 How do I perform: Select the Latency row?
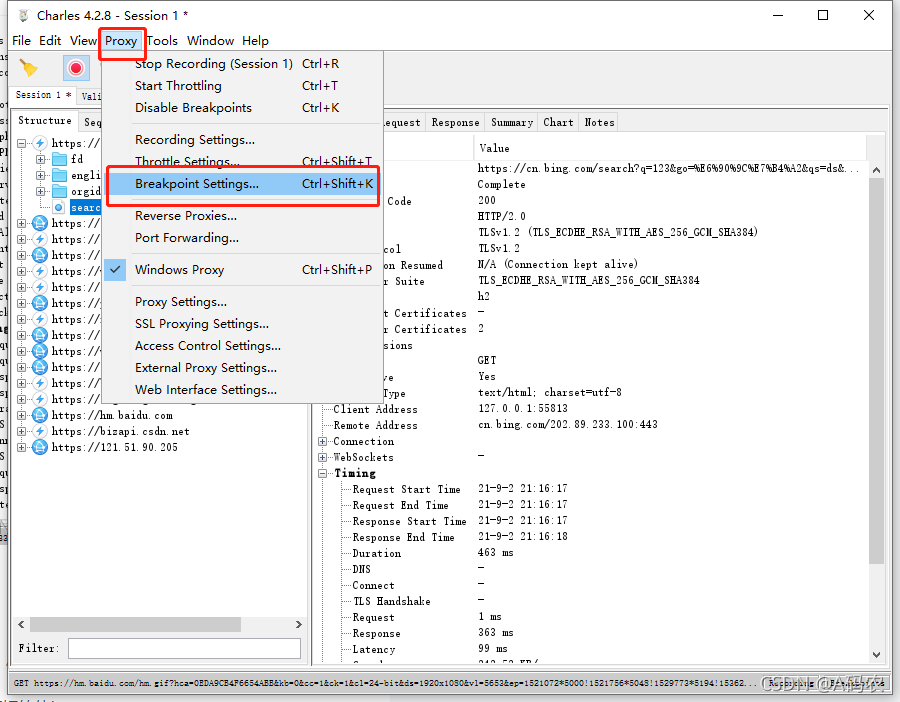[591, 649]
